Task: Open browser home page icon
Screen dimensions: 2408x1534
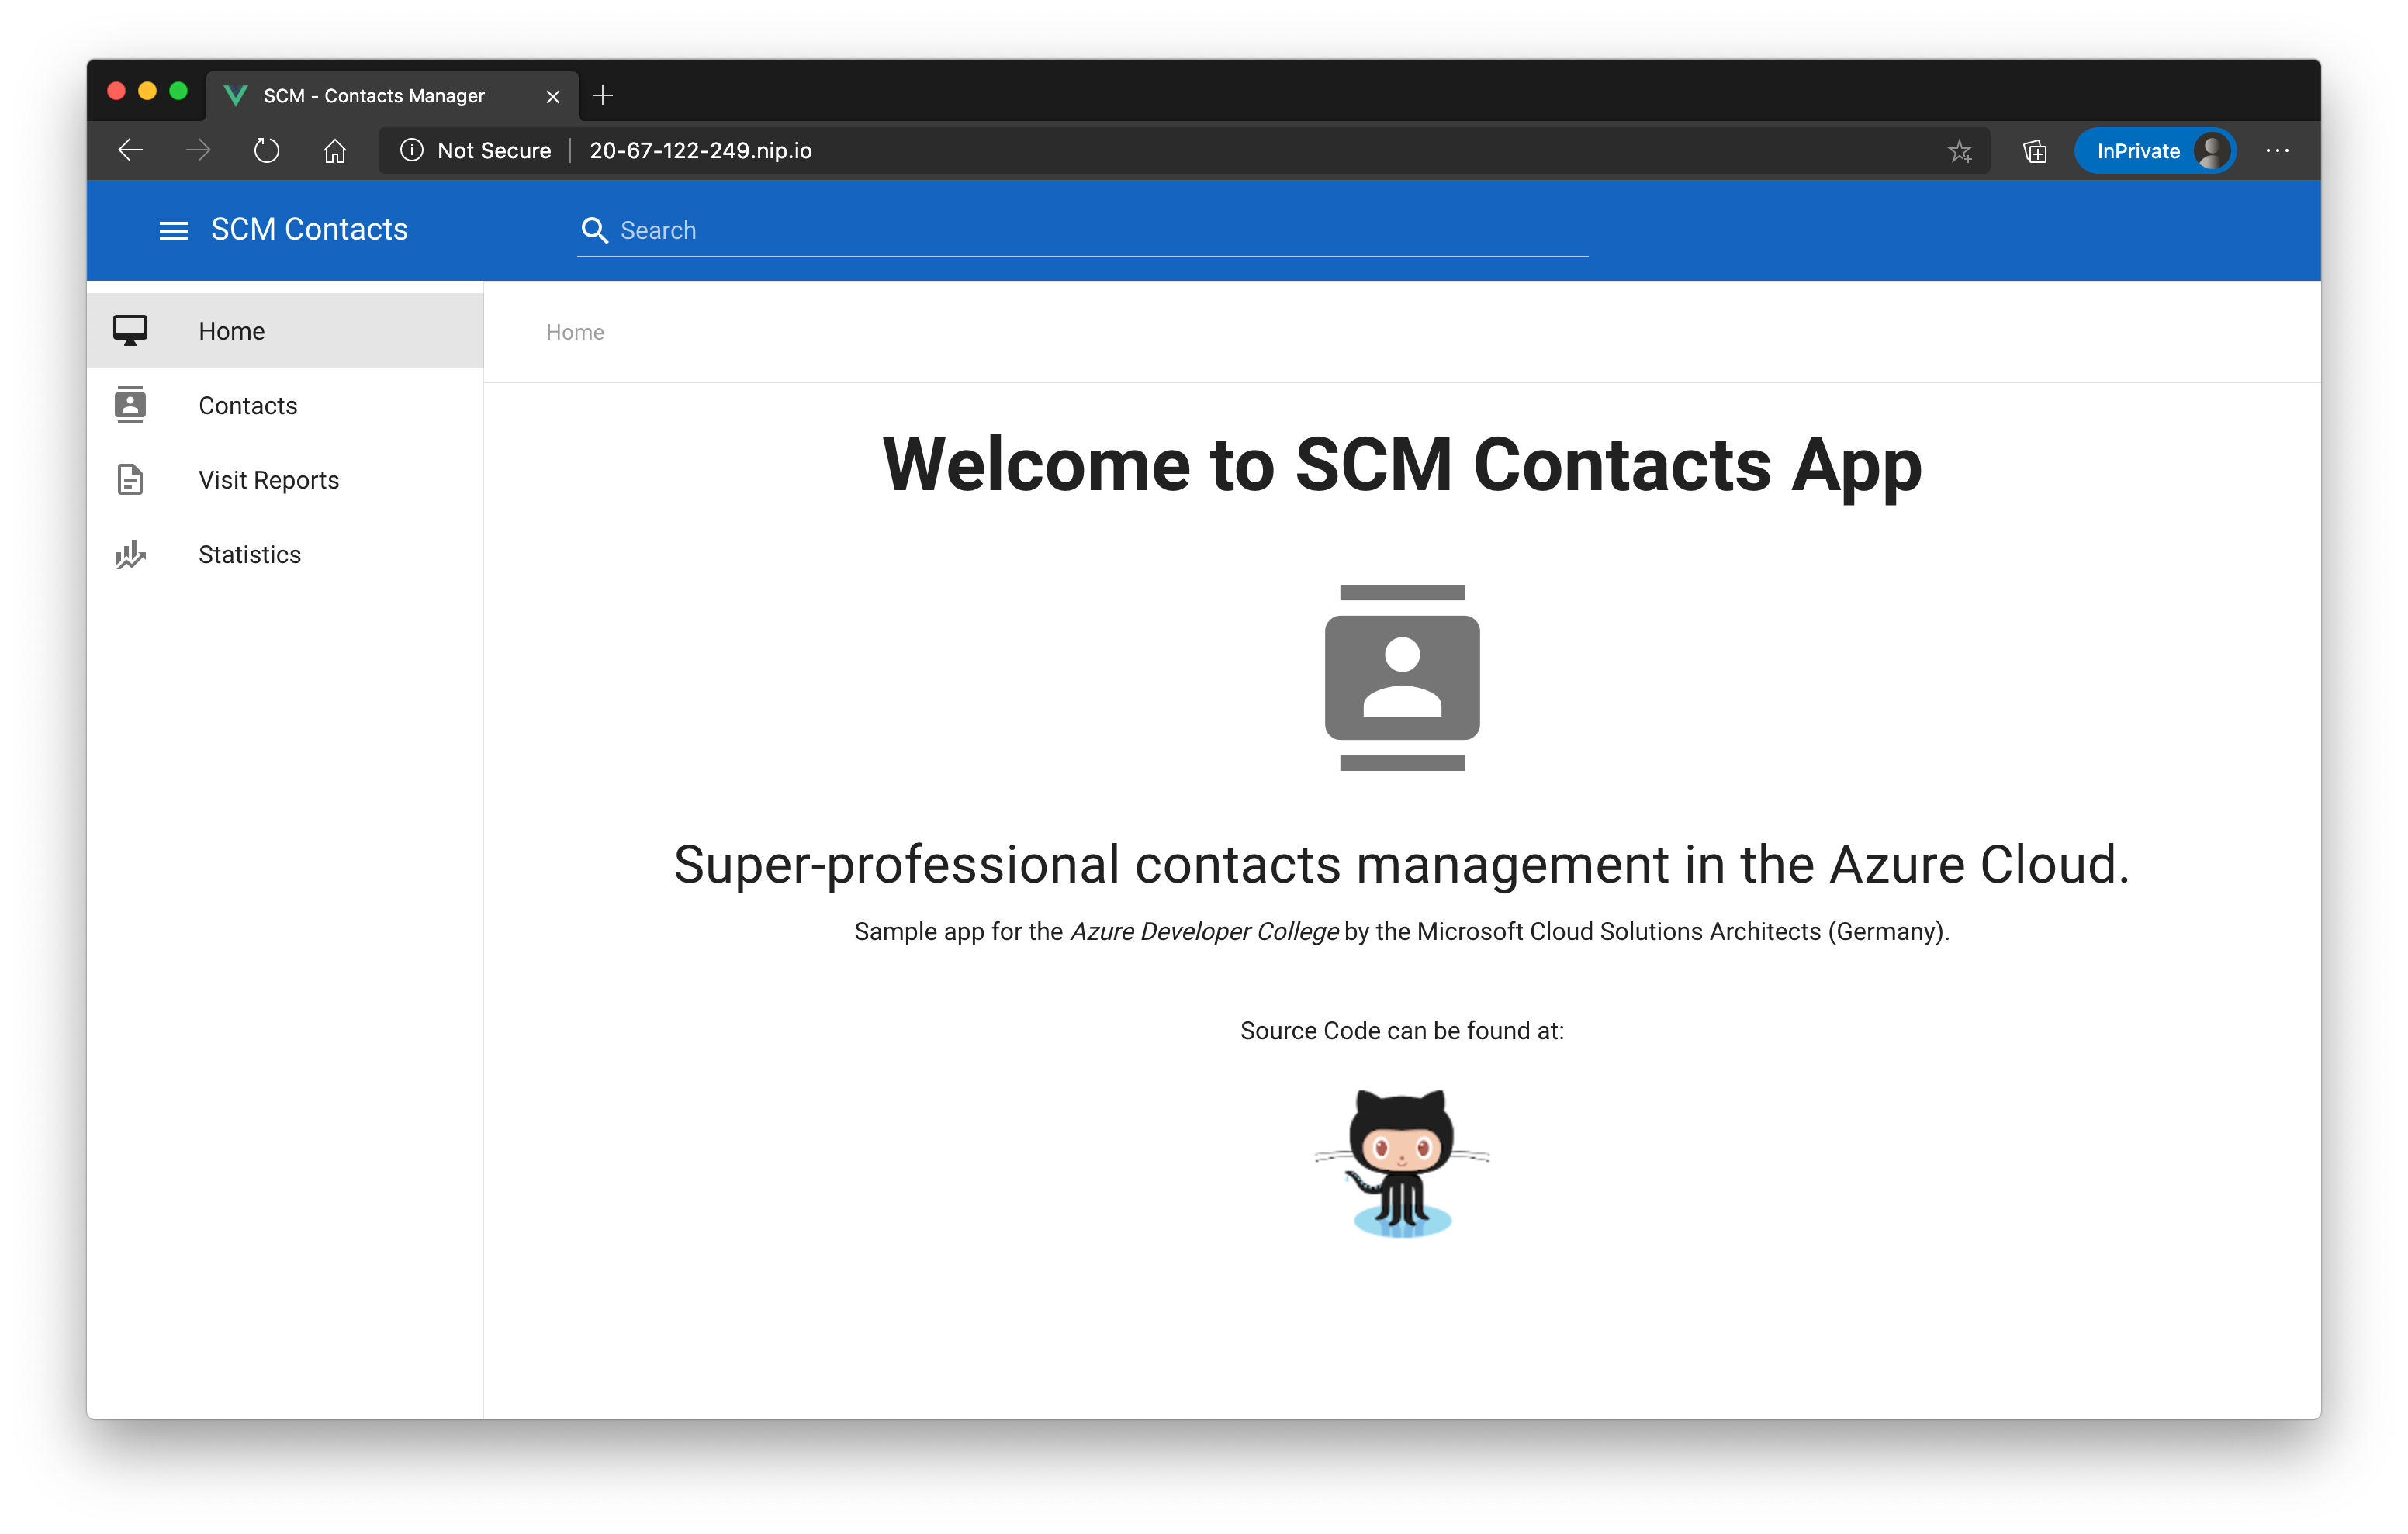Action: [x=335, y=151]
